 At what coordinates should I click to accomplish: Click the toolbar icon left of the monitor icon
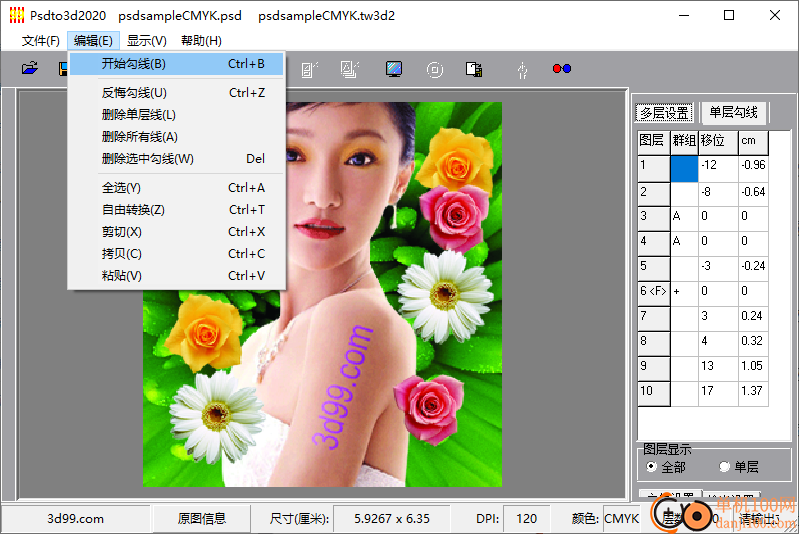pos(350,69)
